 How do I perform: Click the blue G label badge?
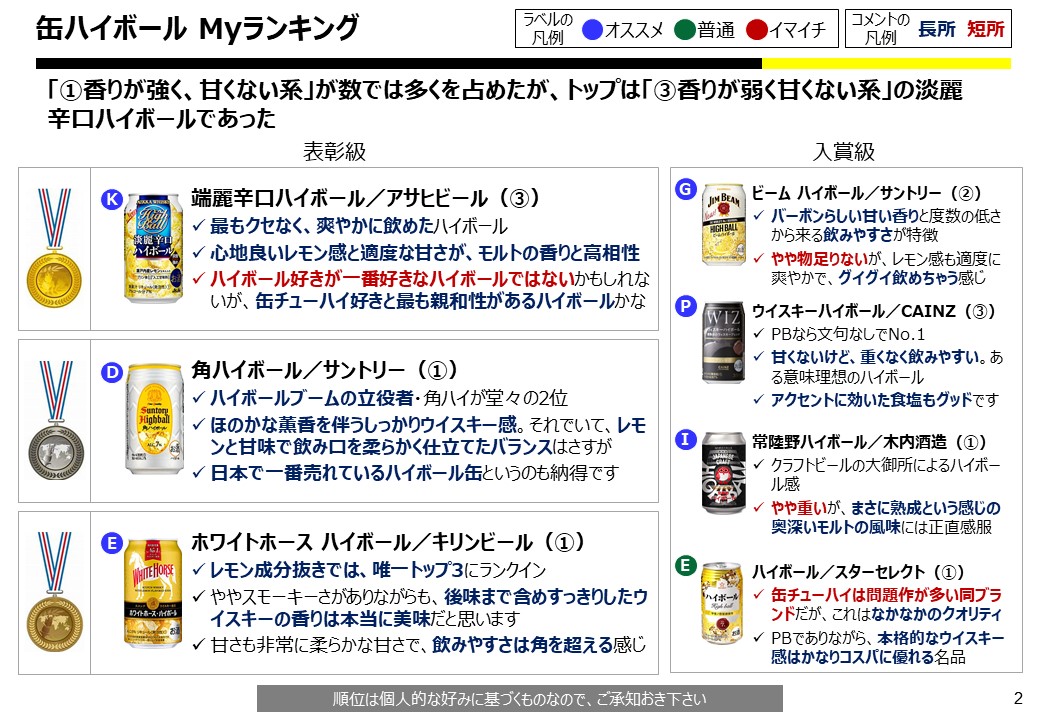pos(685,189)
